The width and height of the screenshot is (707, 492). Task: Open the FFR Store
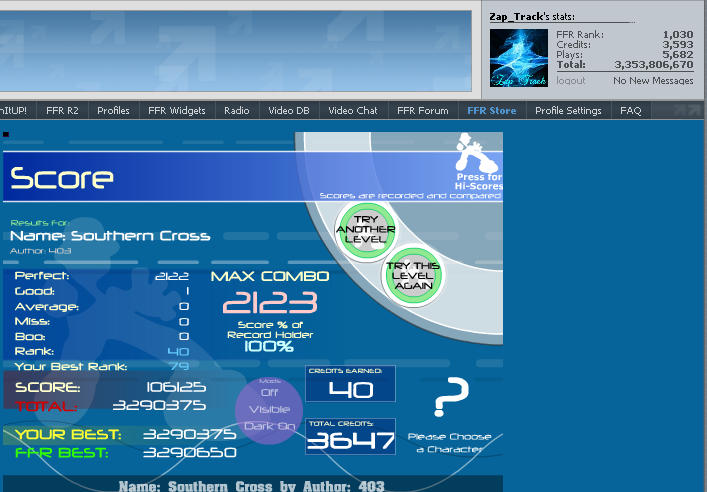[x=492, y=110]
